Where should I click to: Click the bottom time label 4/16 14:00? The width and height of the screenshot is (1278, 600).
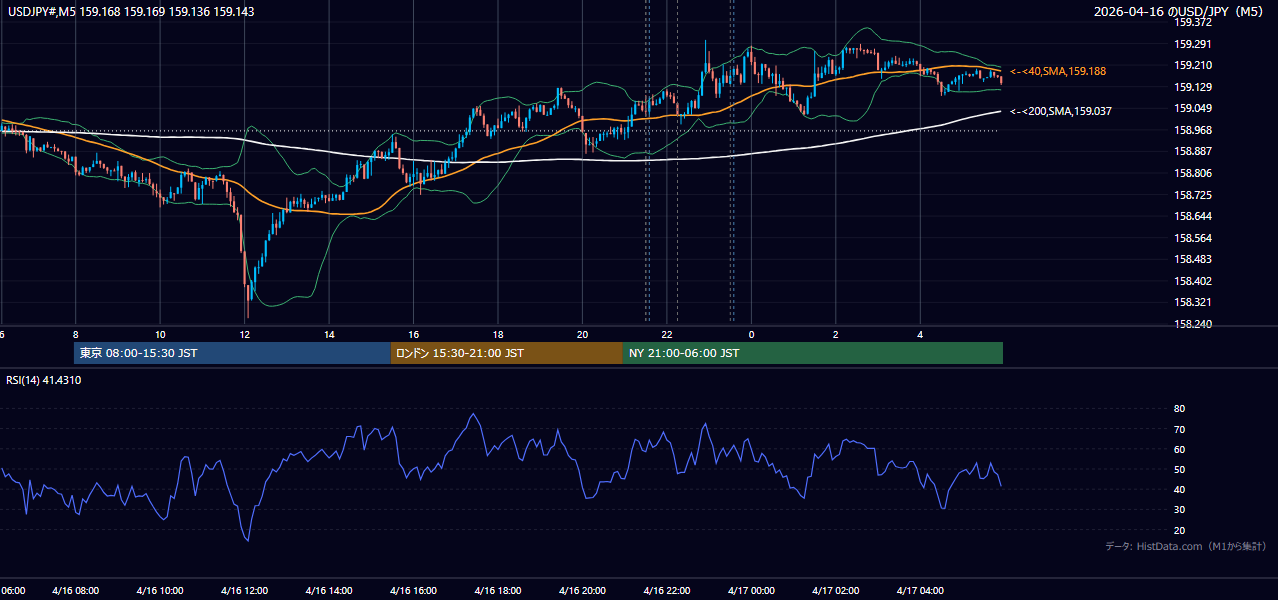(329, 591)
